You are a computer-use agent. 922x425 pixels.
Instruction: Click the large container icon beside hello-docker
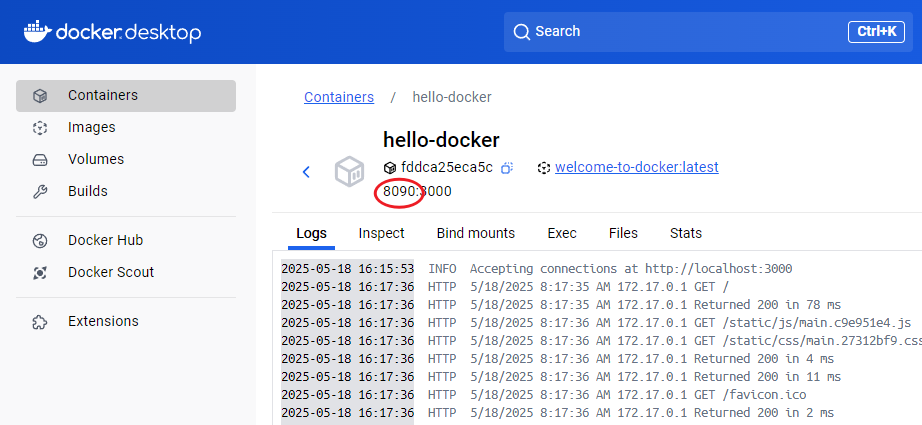[350, 172]
